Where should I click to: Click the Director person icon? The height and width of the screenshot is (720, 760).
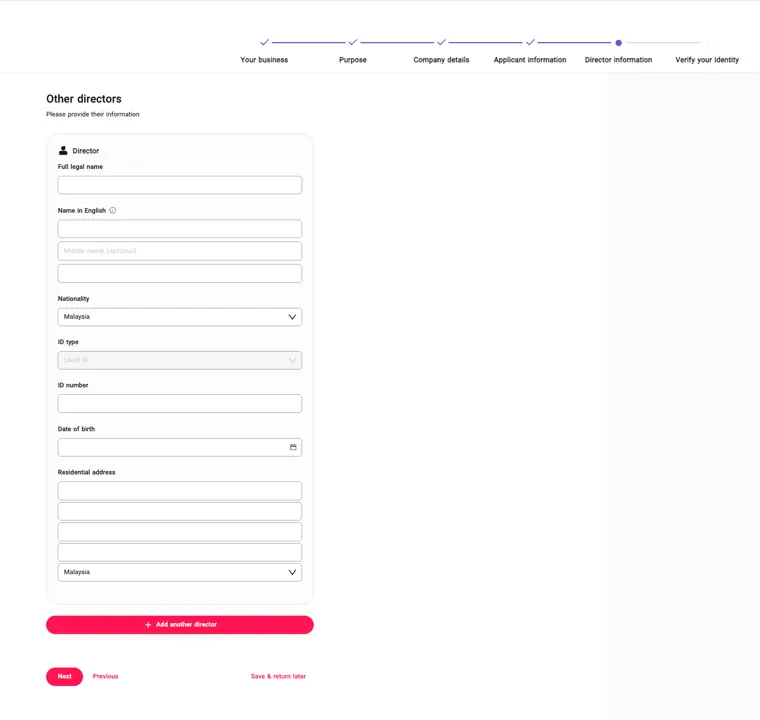point(63,150)
